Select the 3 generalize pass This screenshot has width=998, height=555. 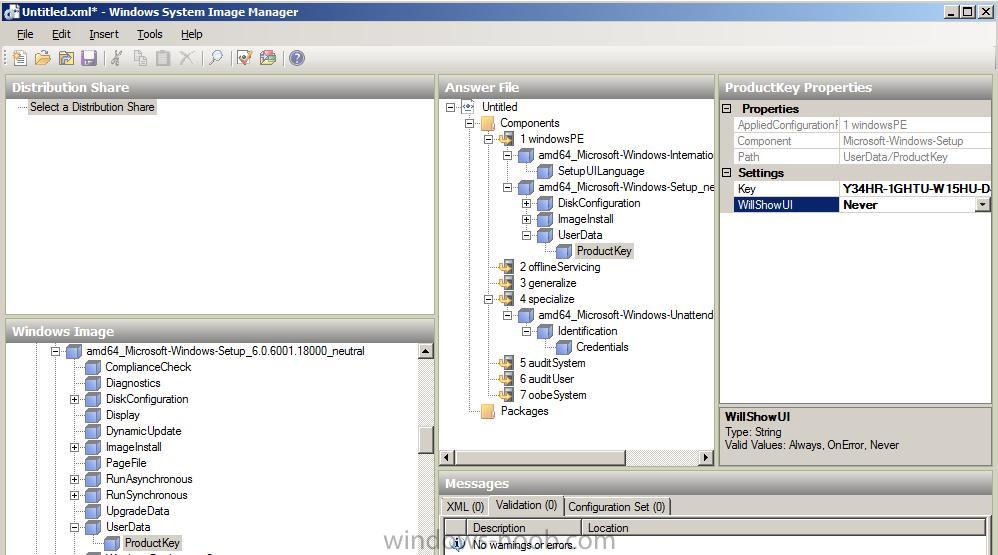[x=547, y=283]
